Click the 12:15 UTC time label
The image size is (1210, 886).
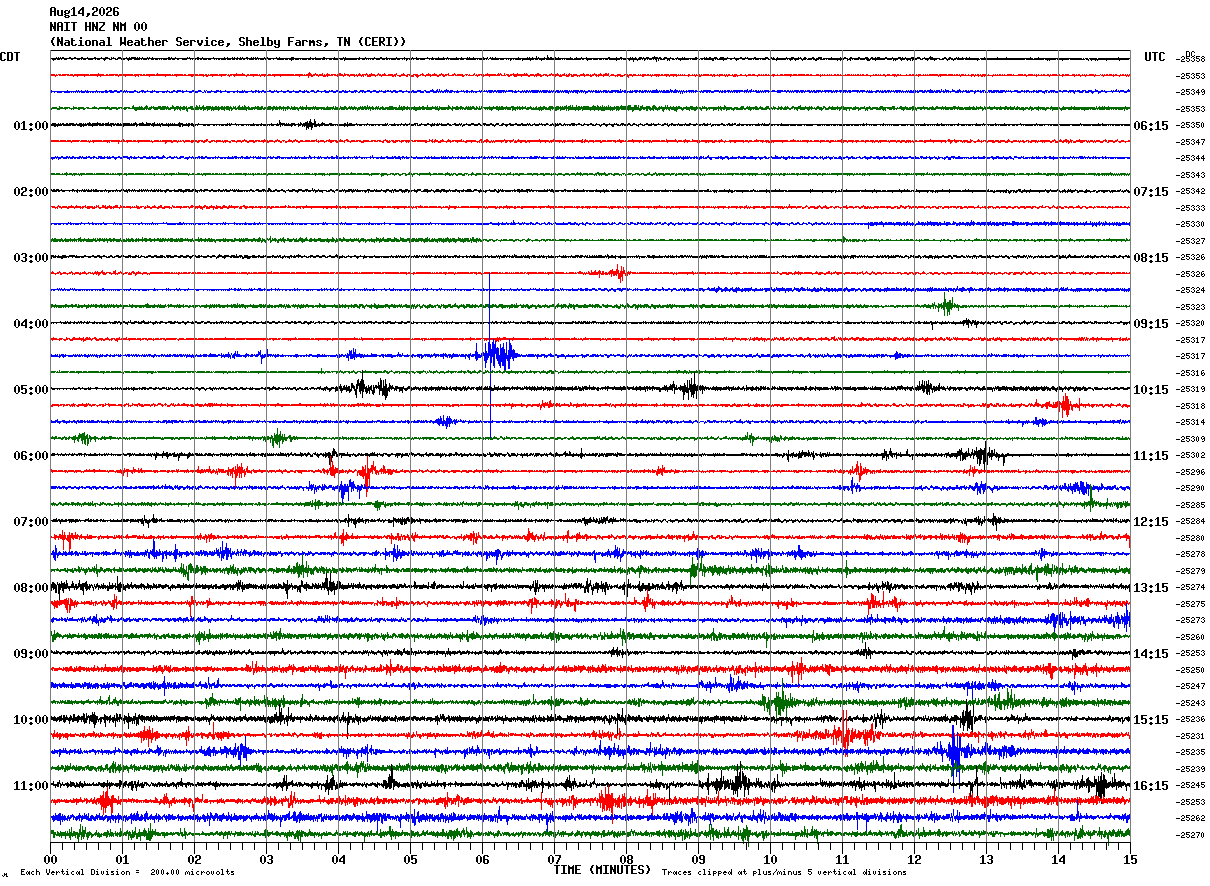(x=1151, y=522)
